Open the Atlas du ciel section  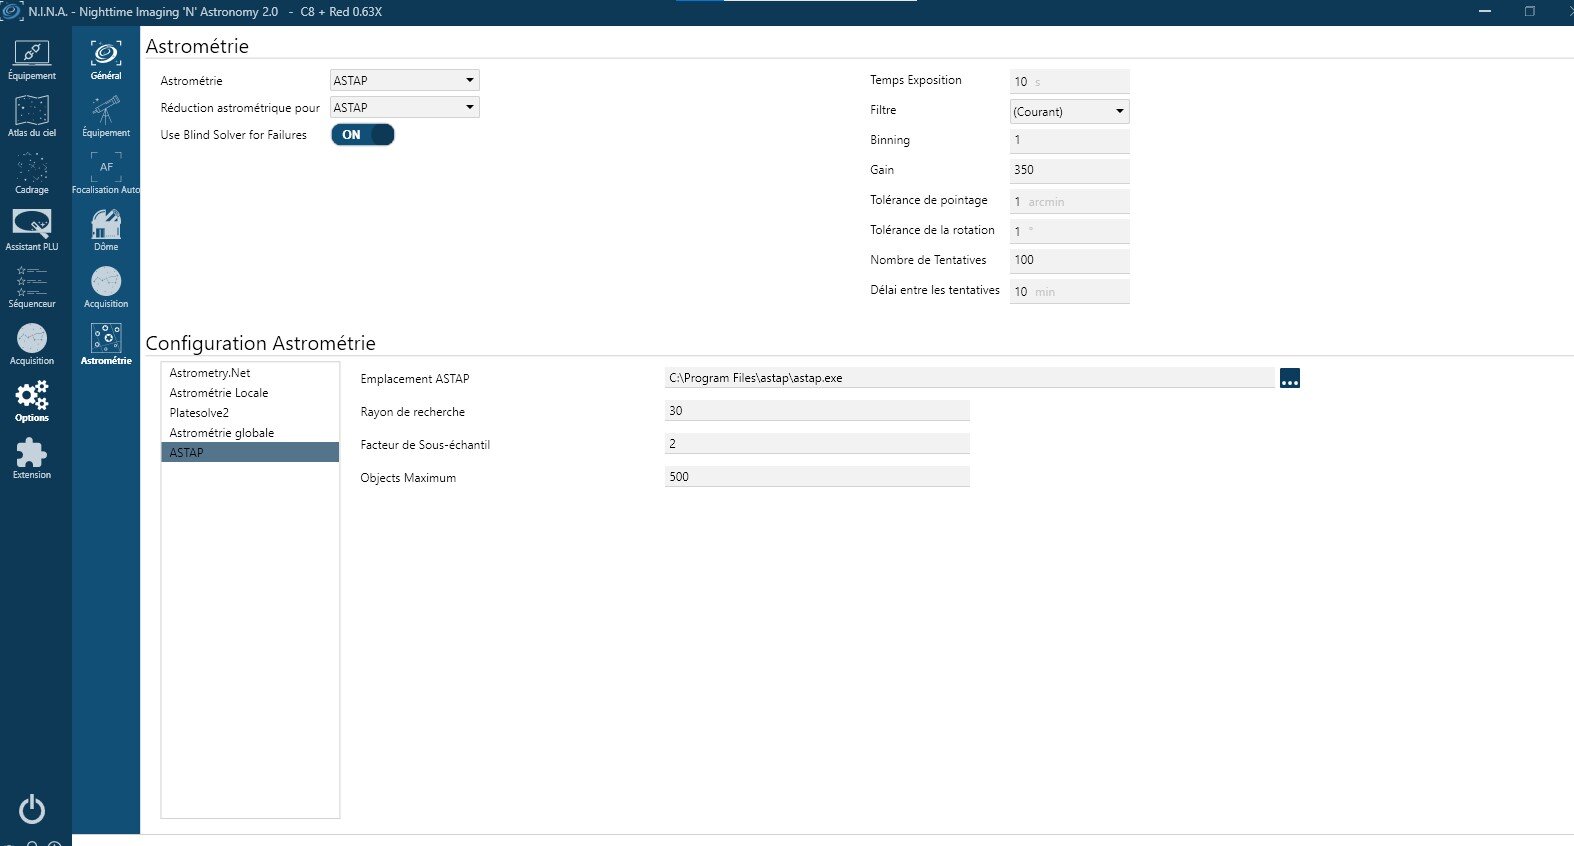click(x=32, y=117)
